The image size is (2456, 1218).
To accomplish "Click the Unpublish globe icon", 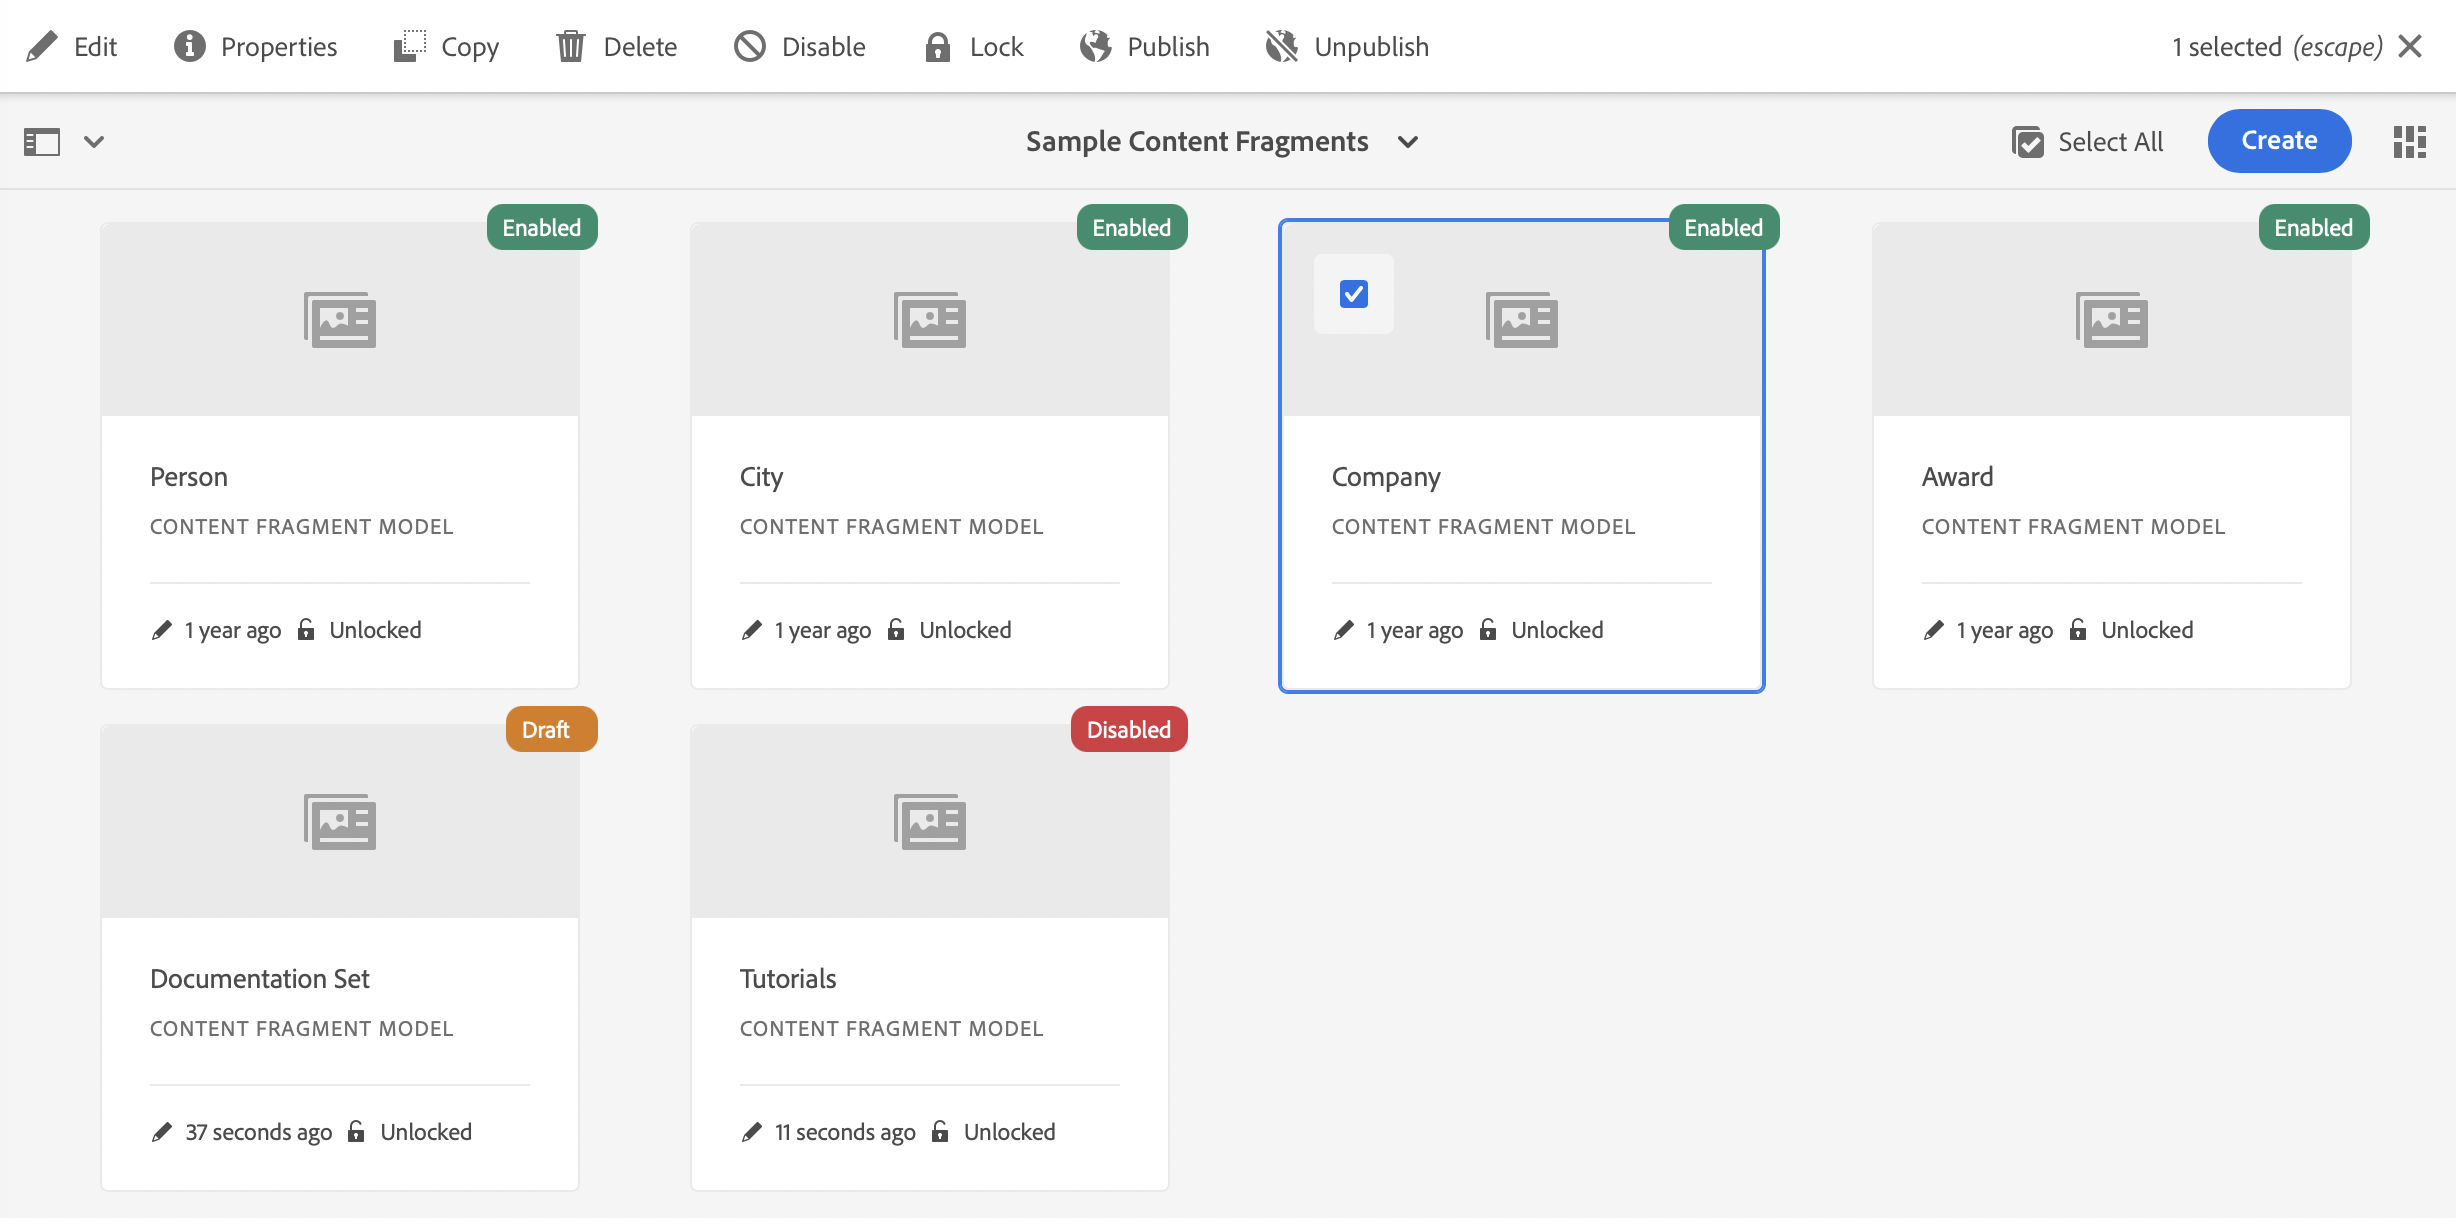I will click(1281, 47).
